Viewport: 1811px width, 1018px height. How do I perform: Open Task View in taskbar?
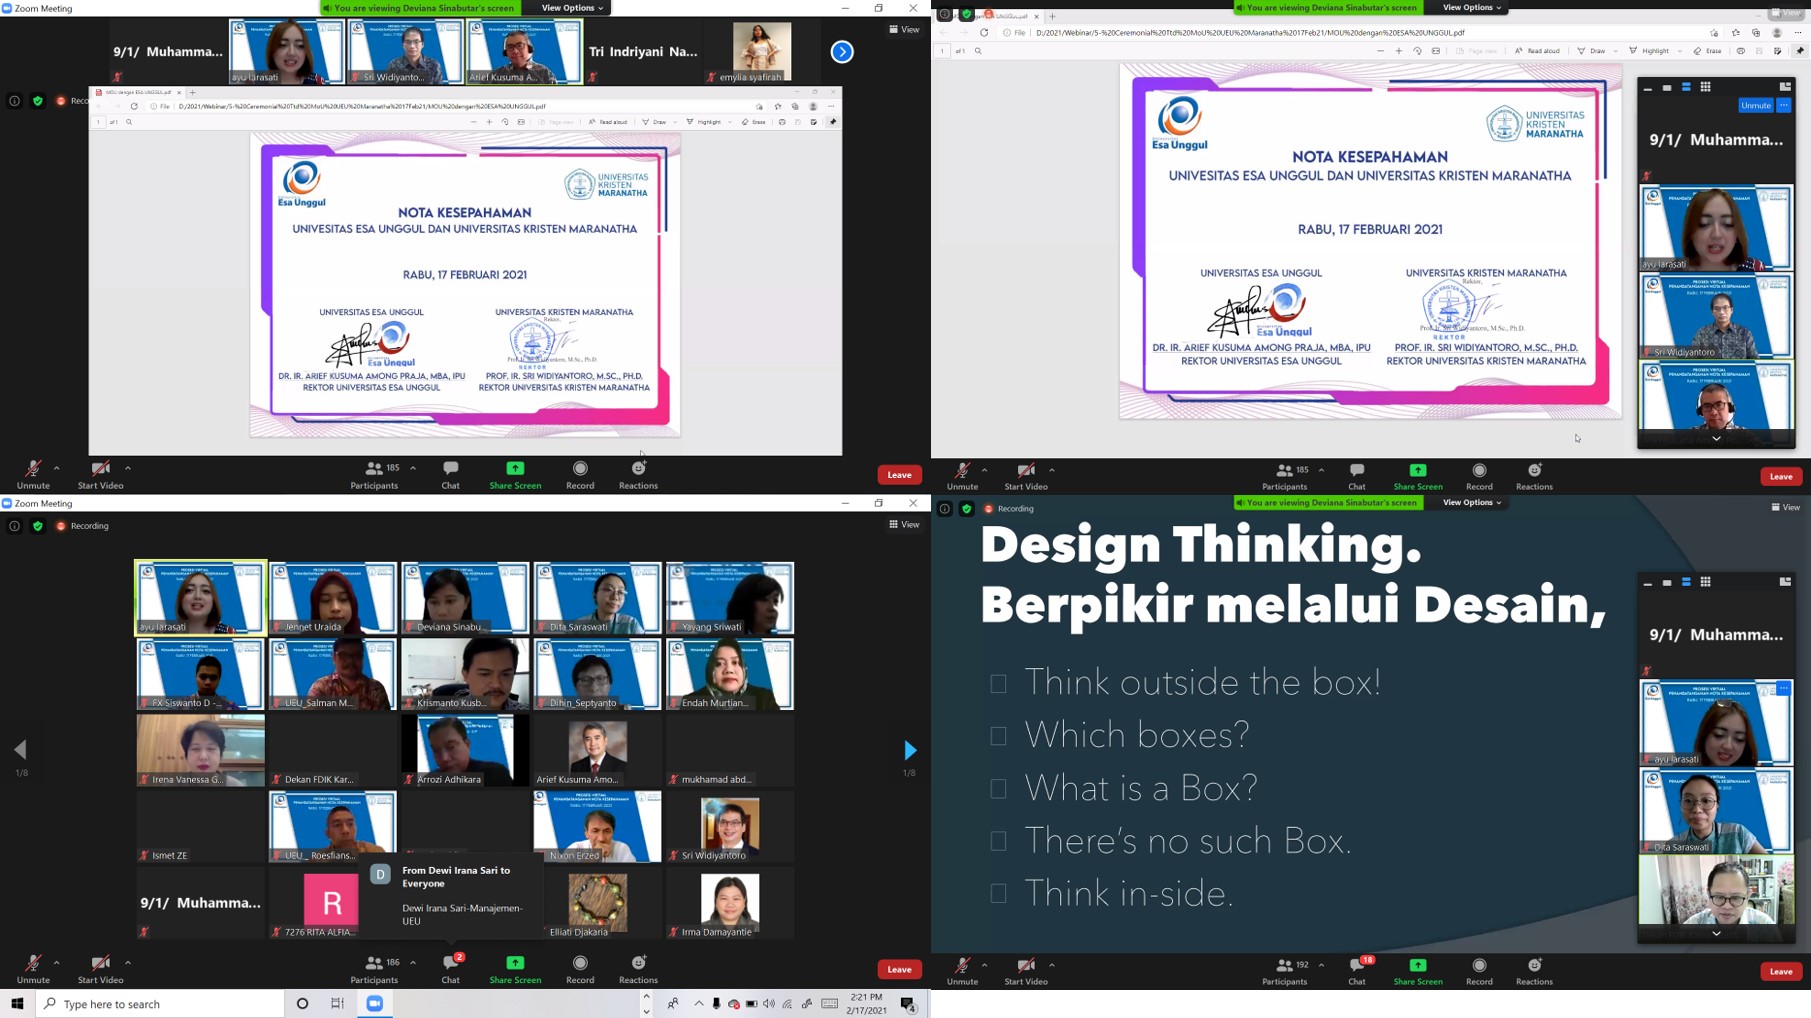(338, 1003)
